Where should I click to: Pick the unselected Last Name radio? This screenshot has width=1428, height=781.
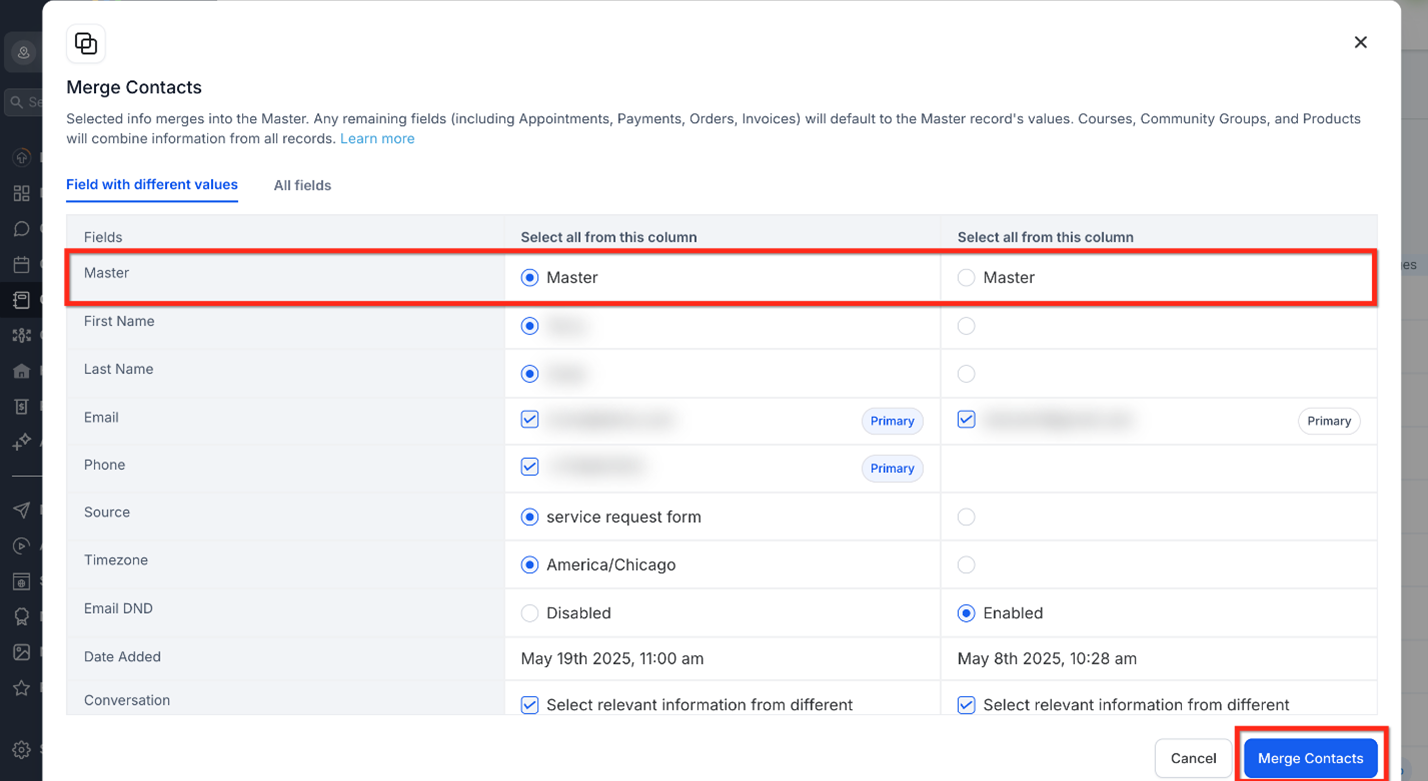pos(966,374)
